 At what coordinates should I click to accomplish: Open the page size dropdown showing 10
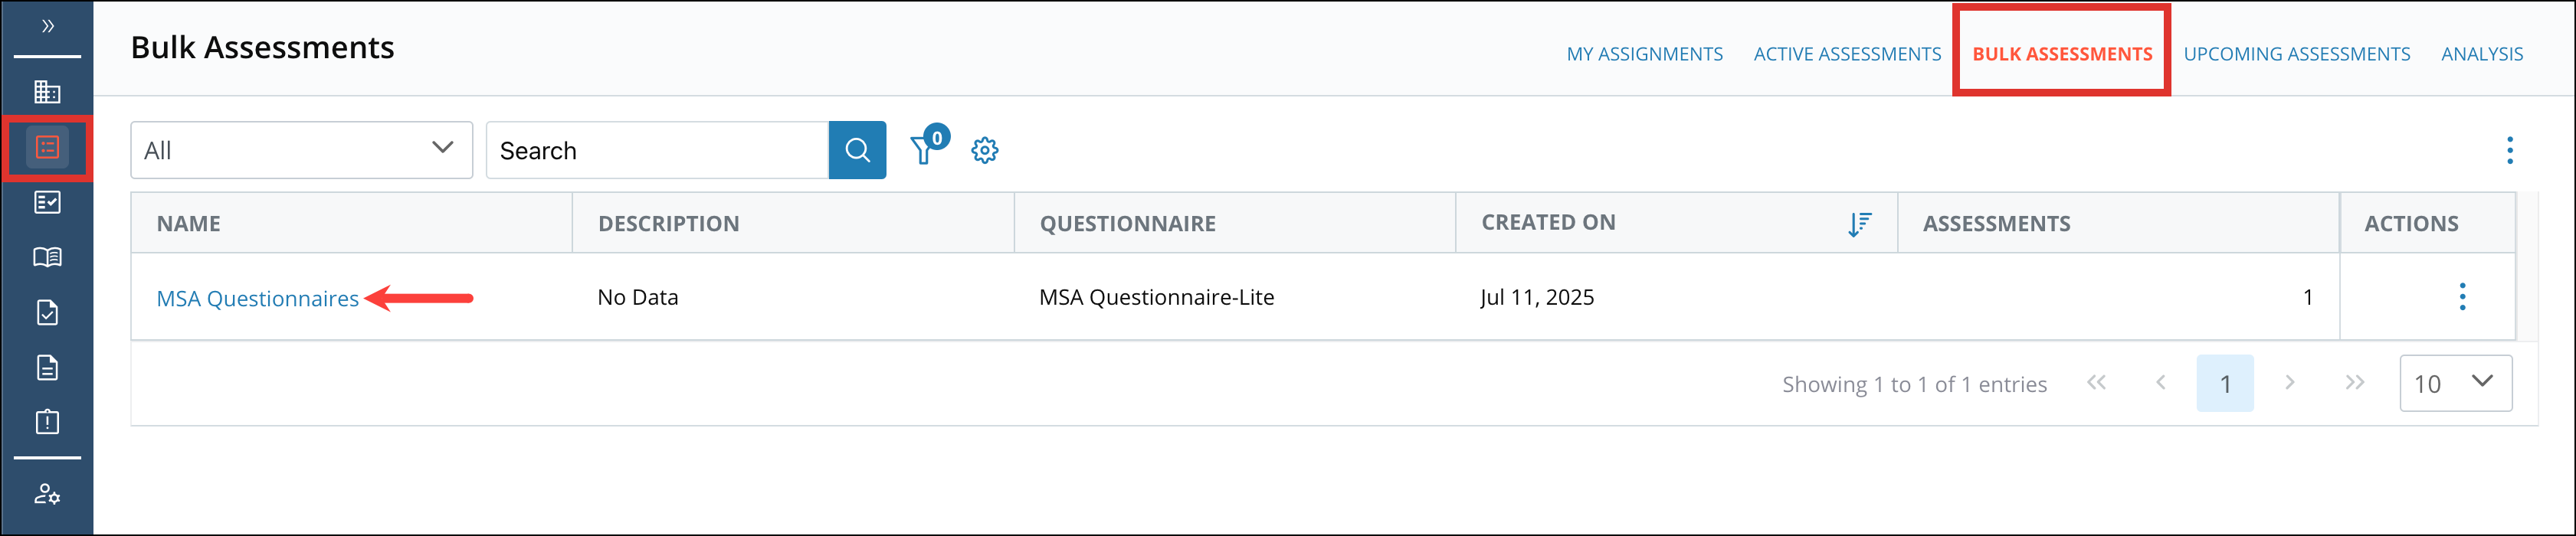2456,383
